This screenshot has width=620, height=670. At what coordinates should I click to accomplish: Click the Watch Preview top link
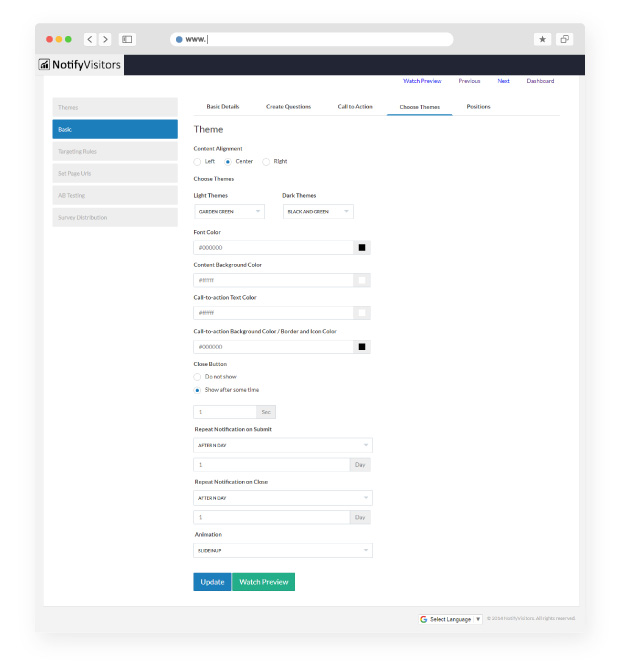422,81
